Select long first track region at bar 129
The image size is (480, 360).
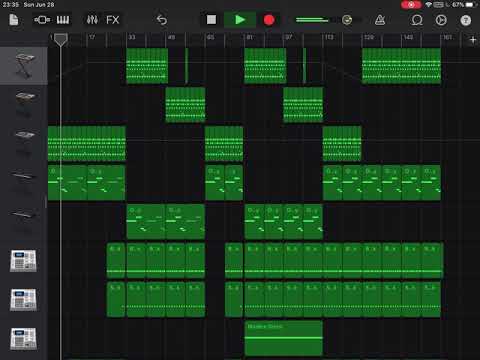401,66
